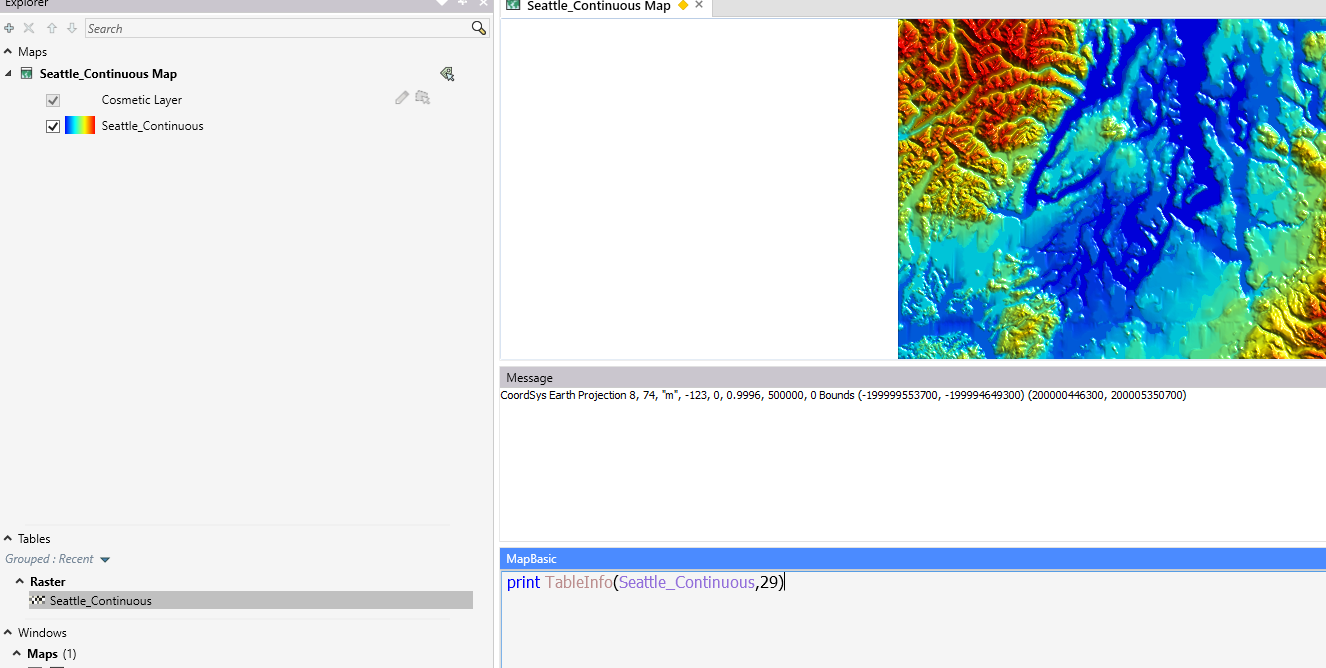The image size is (1326, 668).
Task: Uncheck the Seattle_Continuous layer visibility checkbox
Action: (x=52, y=125)
